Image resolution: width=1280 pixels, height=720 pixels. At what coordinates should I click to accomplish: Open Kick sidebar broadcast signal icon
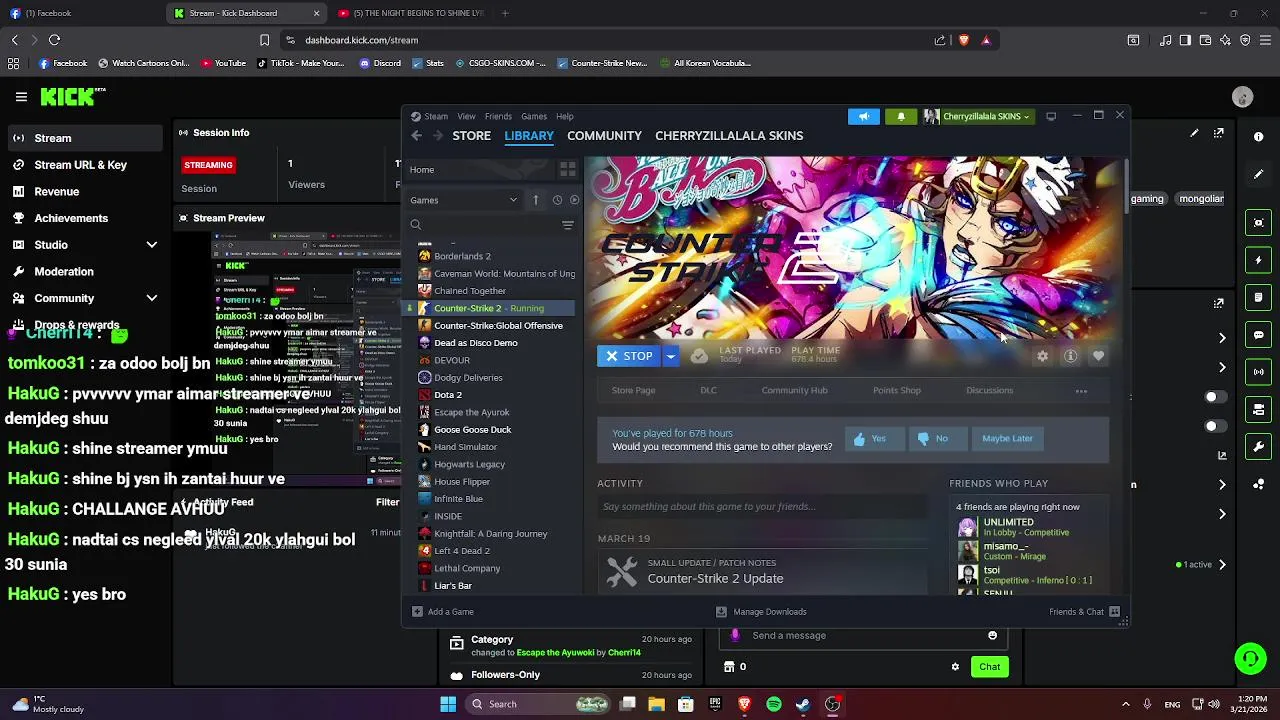1259,372
